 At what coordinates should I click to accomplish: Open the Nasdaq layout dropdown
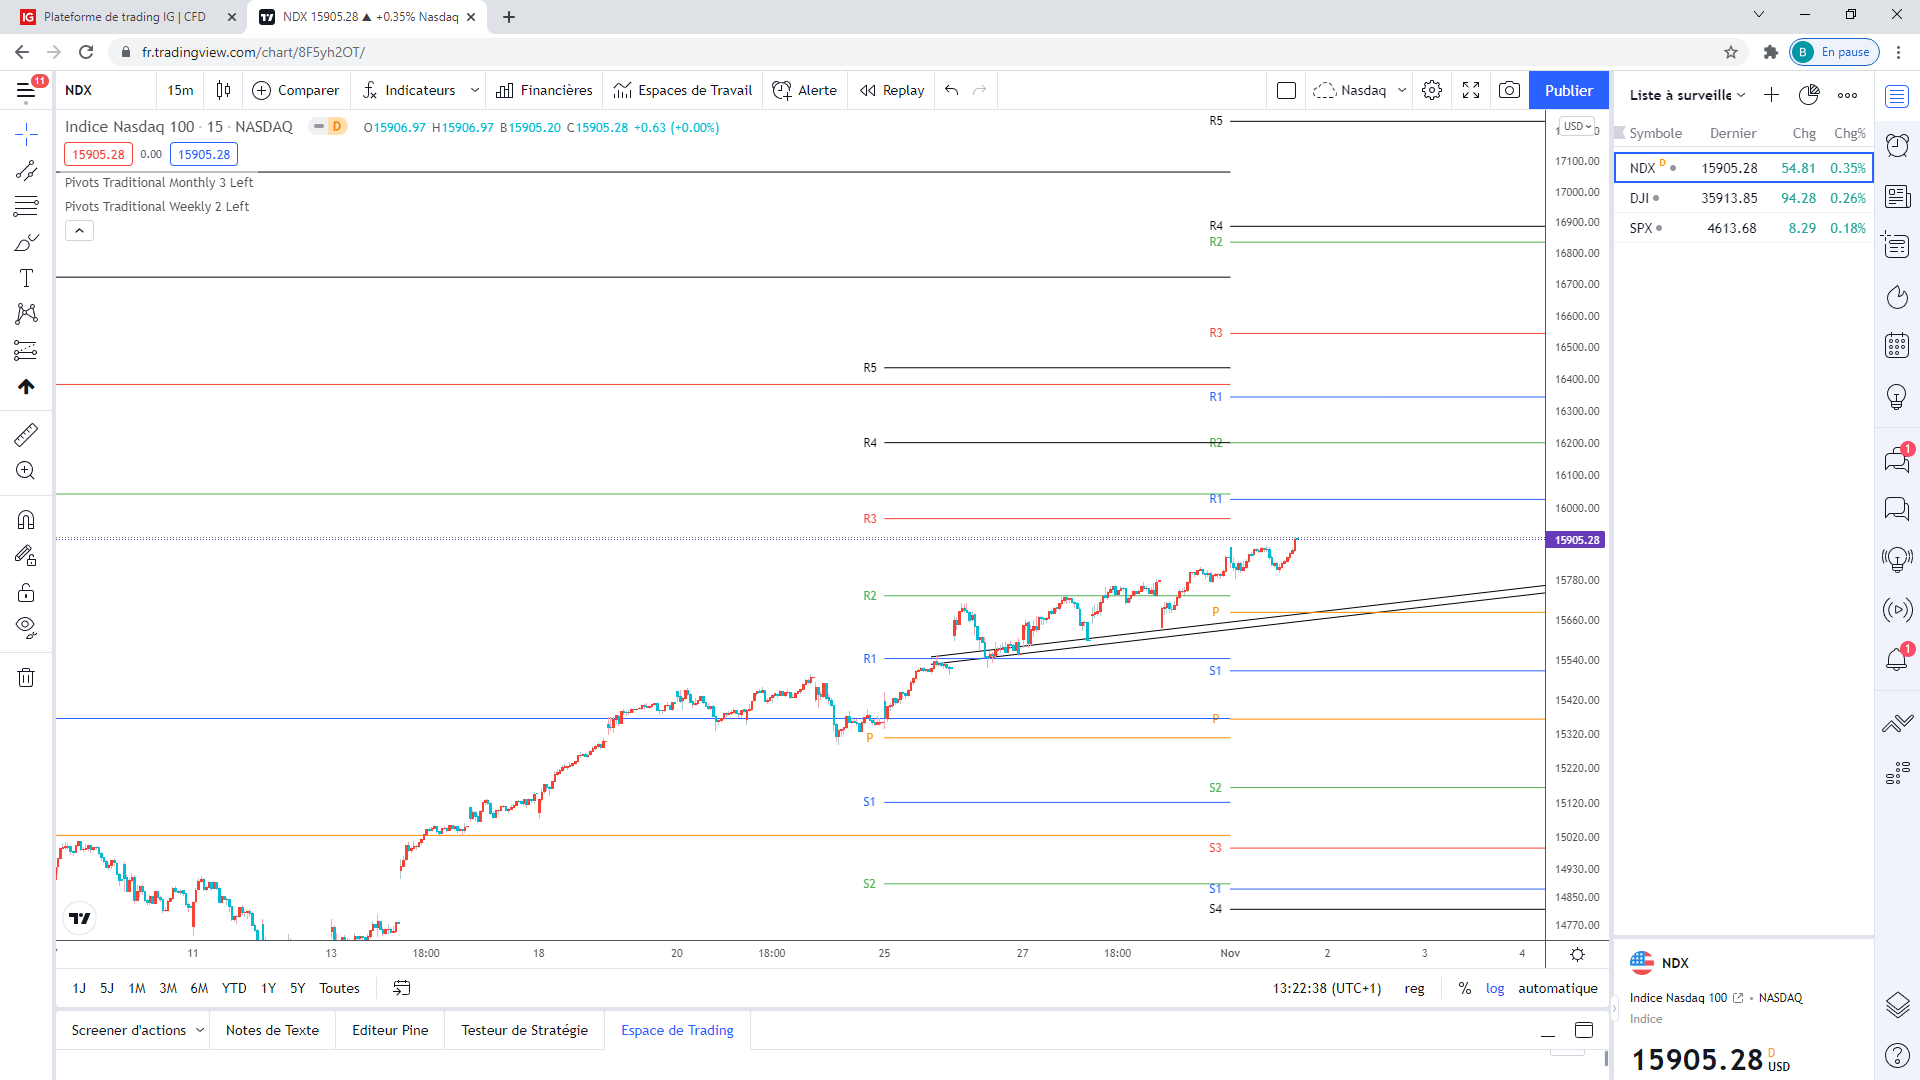(1401, 90)
